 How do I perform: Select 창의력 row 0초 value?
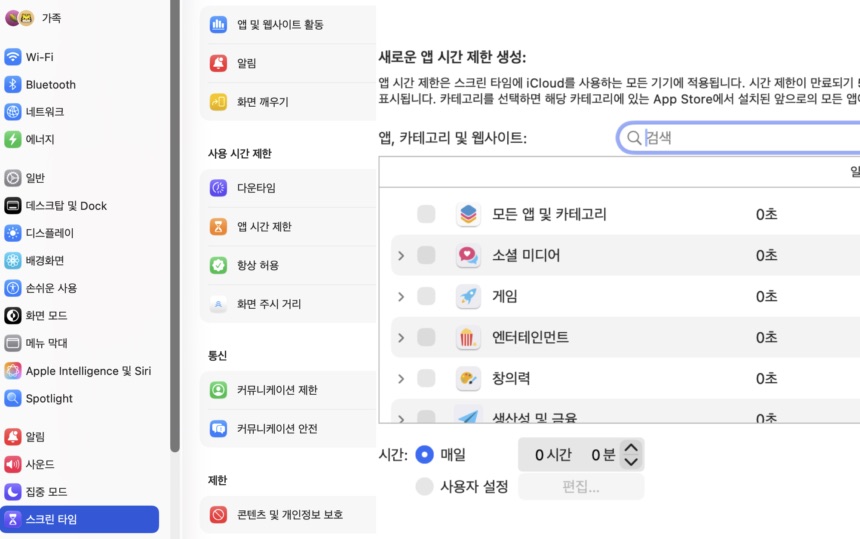pyautogui.click(x=766, y=379)
